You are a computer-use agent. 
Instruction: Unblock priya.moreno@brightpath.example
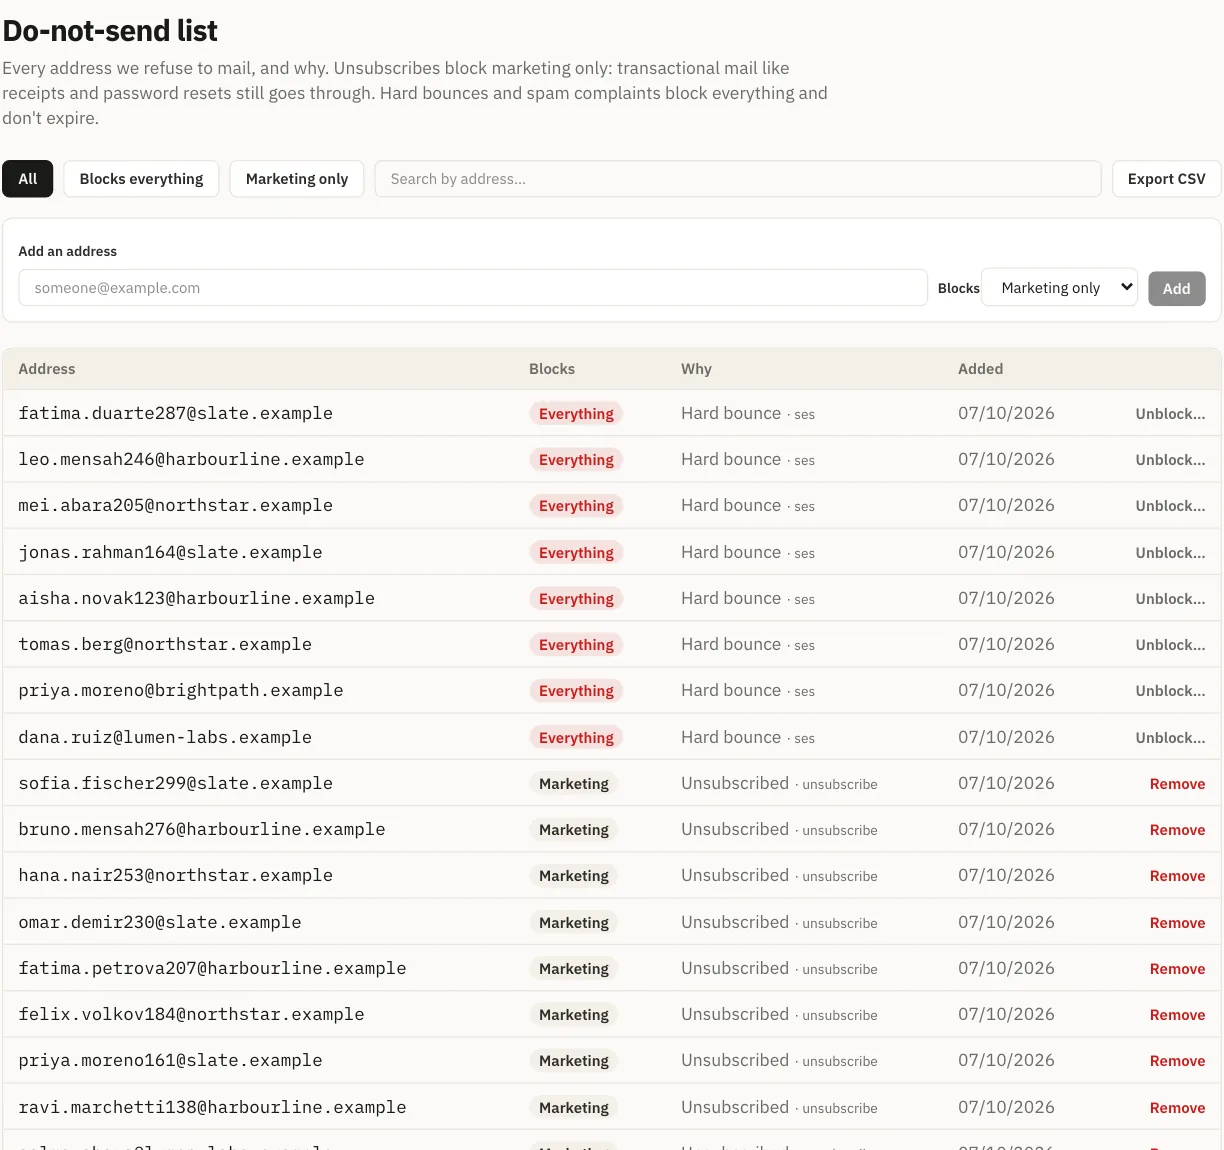point(1170,691)
